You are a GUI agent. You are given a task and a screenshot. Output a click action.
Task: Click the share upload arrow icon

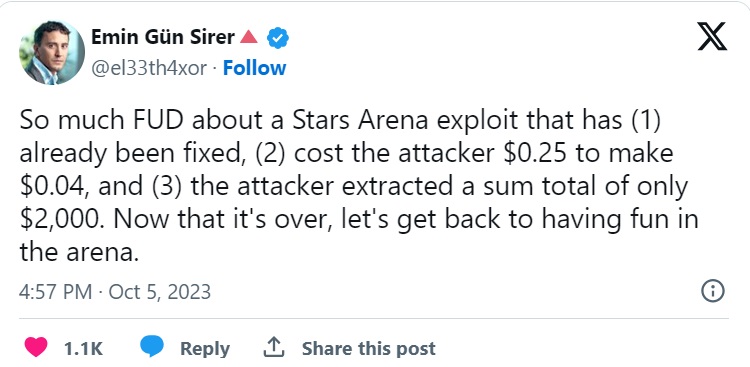pyautogui.click(x=274, y=347)
